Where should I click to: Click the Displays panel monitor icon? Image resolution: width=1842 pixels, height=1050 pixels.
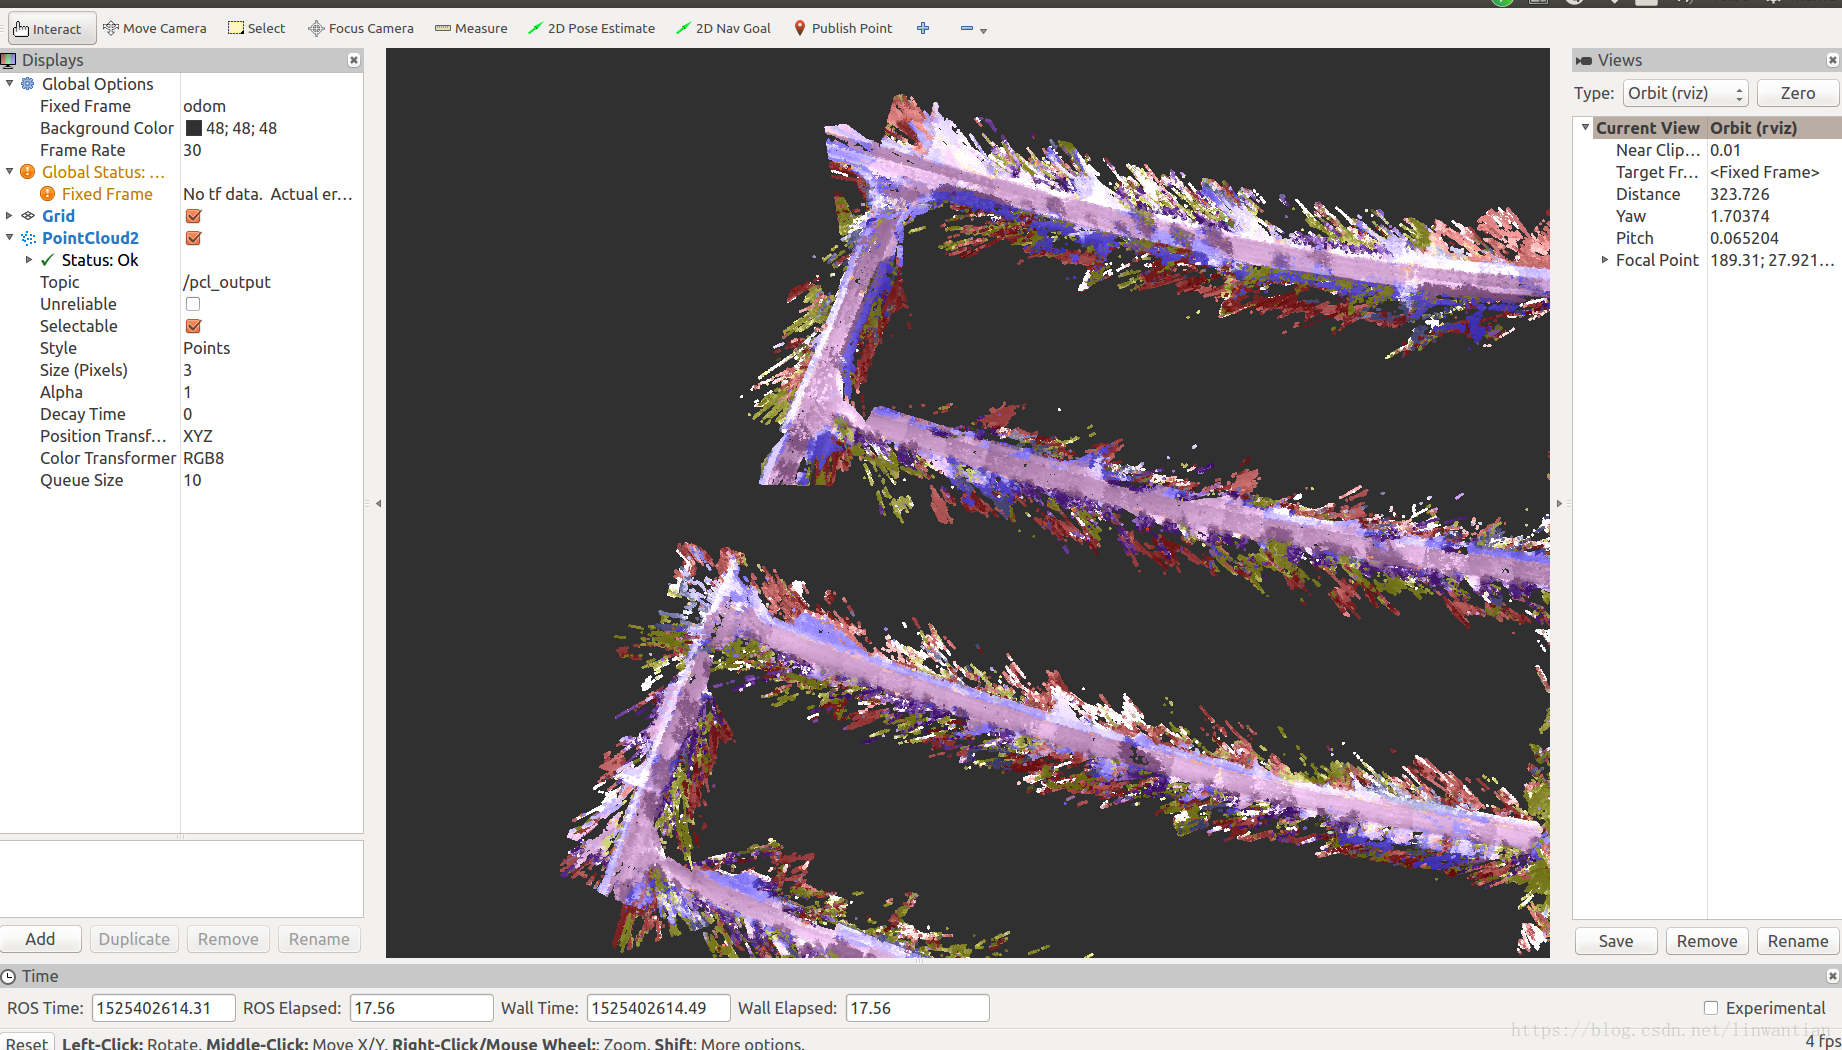pyautogui.click(x=9, y=60)
